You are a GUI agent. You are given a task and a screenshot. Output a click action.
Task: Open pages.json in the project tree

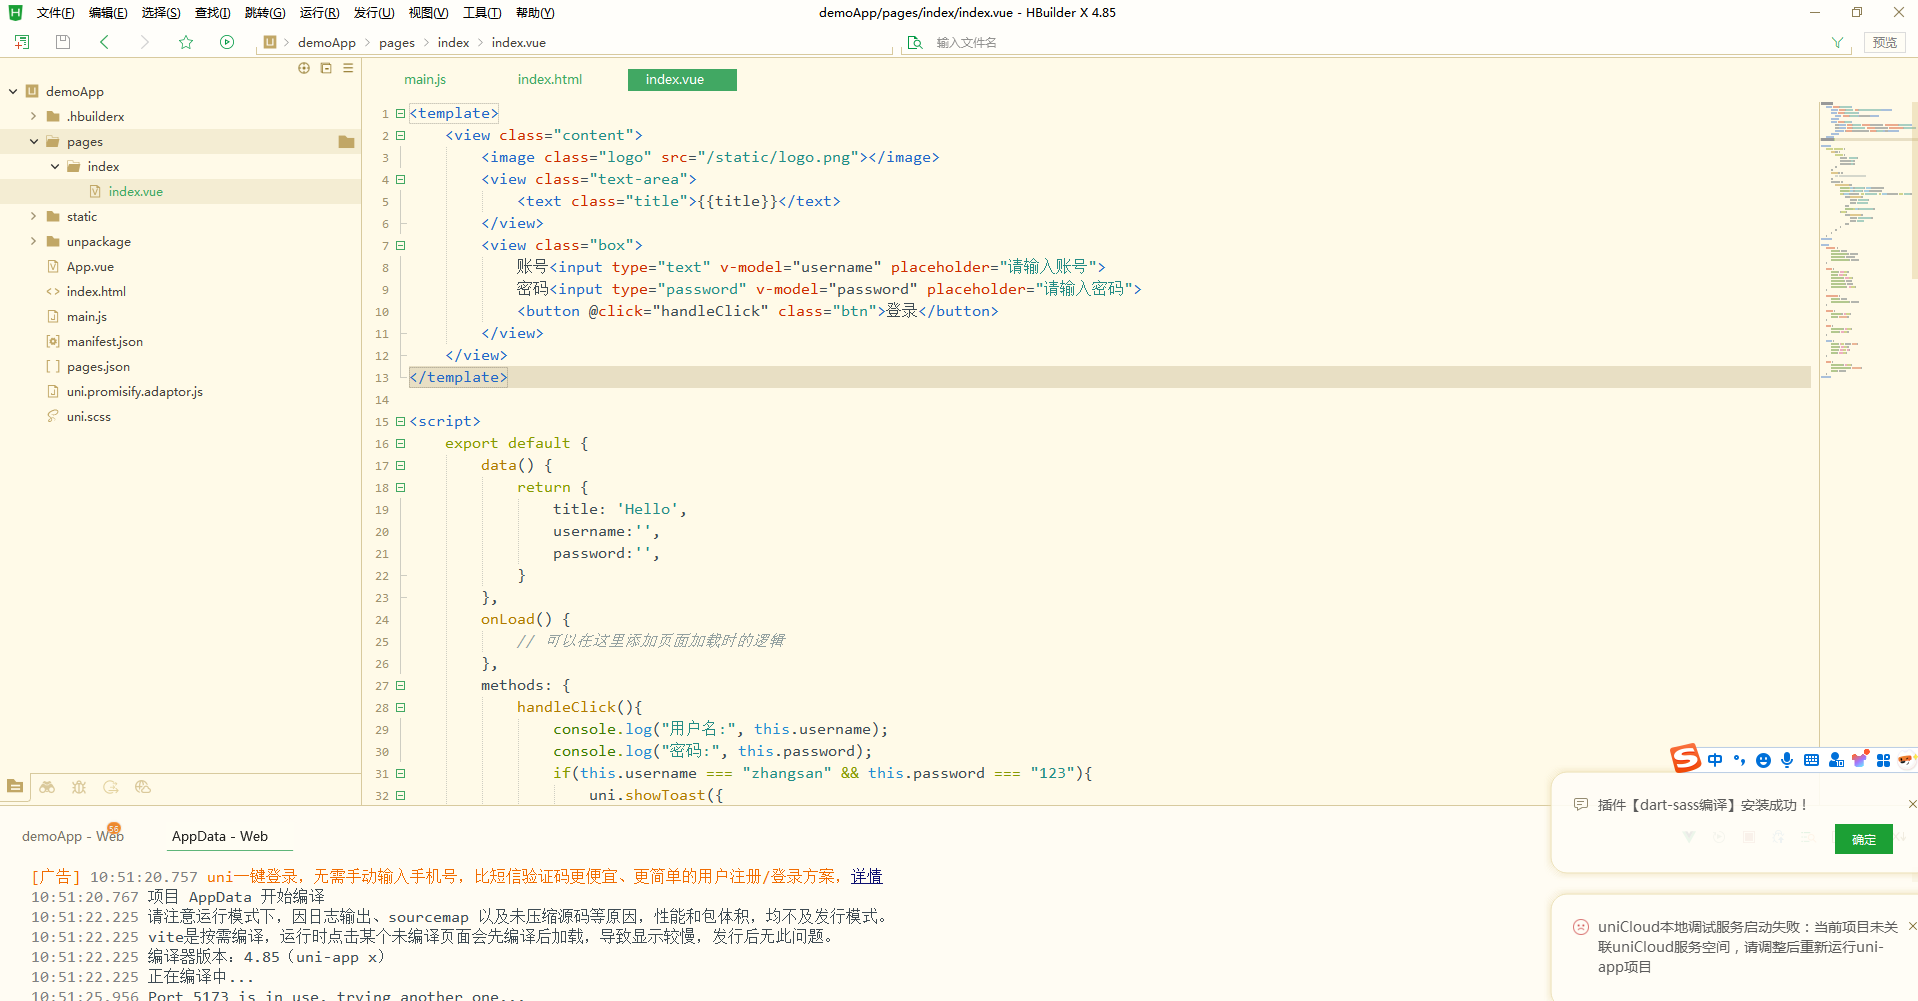tap(98, 366)
